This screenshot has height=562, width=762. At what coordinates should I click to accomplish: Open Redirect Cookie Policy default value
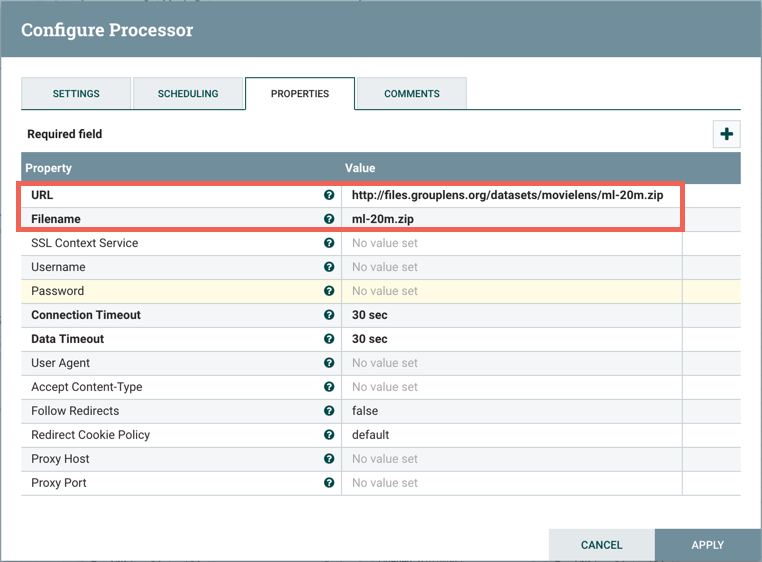[507, 435]
